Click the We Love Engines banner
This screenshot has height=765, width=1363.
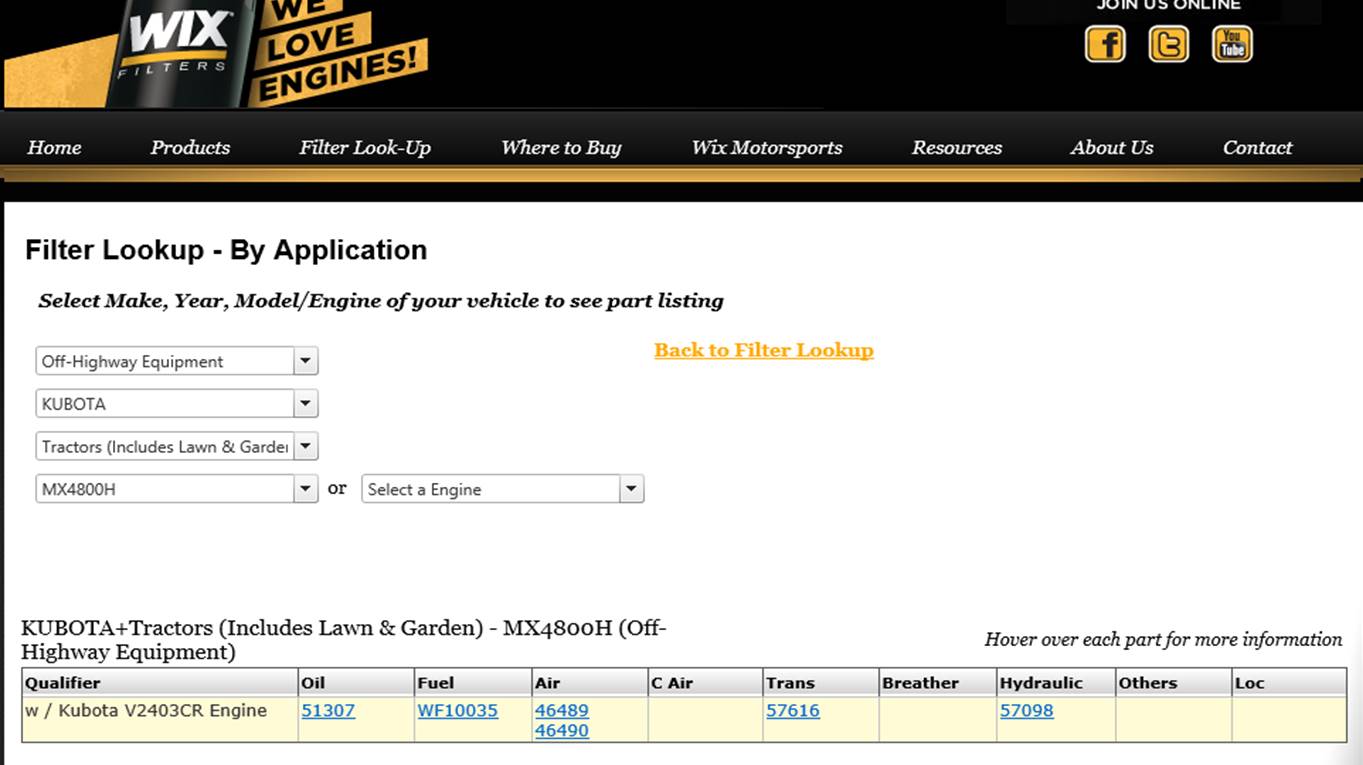pyautogui.click(x=338, y=50)
